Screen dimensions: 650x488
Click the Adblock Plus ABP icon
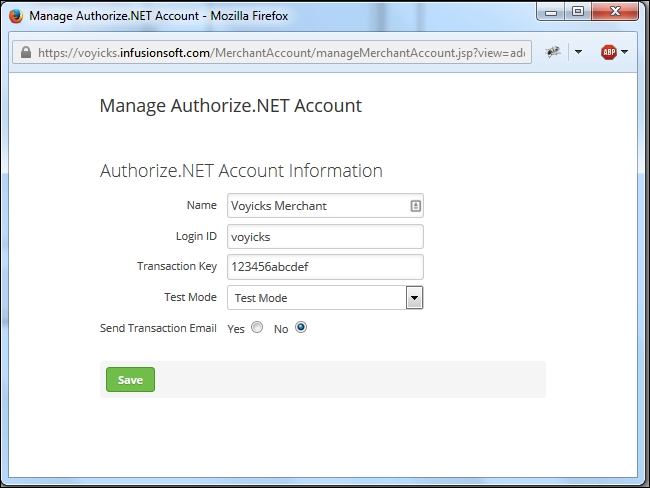[x=608, y=52]
